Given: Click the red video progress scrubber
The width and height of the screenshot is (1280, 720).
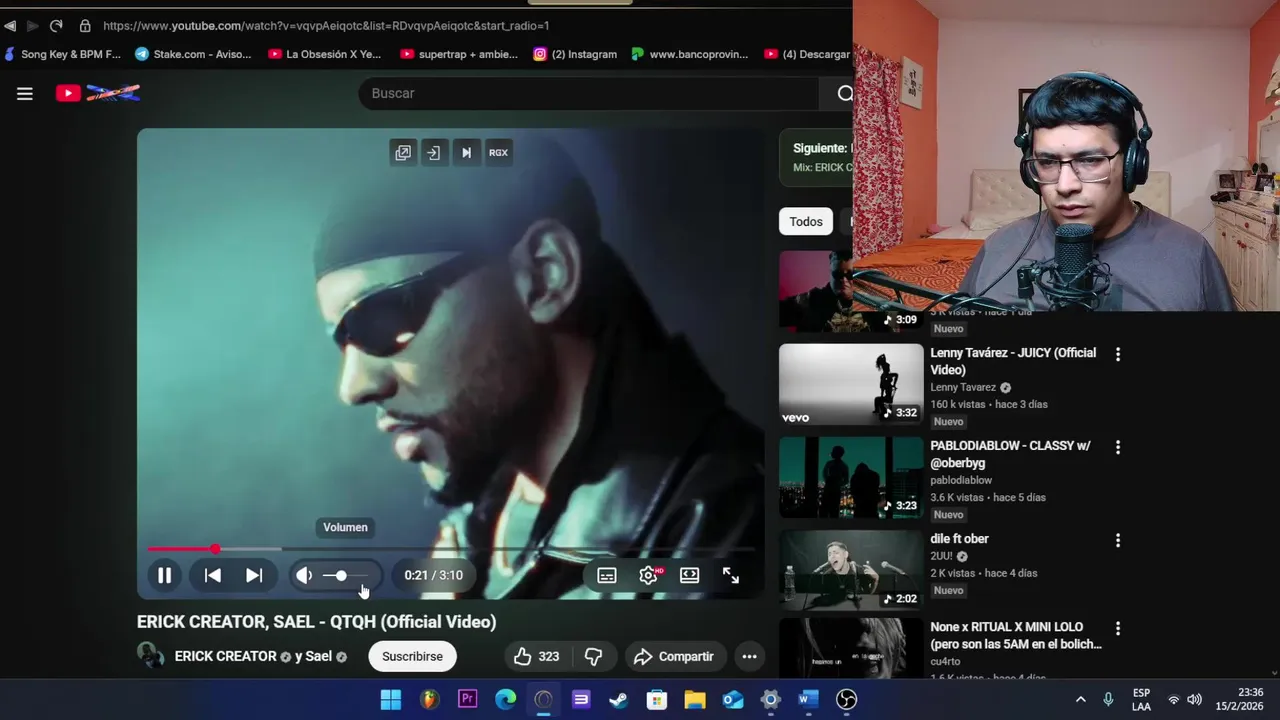Looking at the screenshot, I should pos(215,549).
